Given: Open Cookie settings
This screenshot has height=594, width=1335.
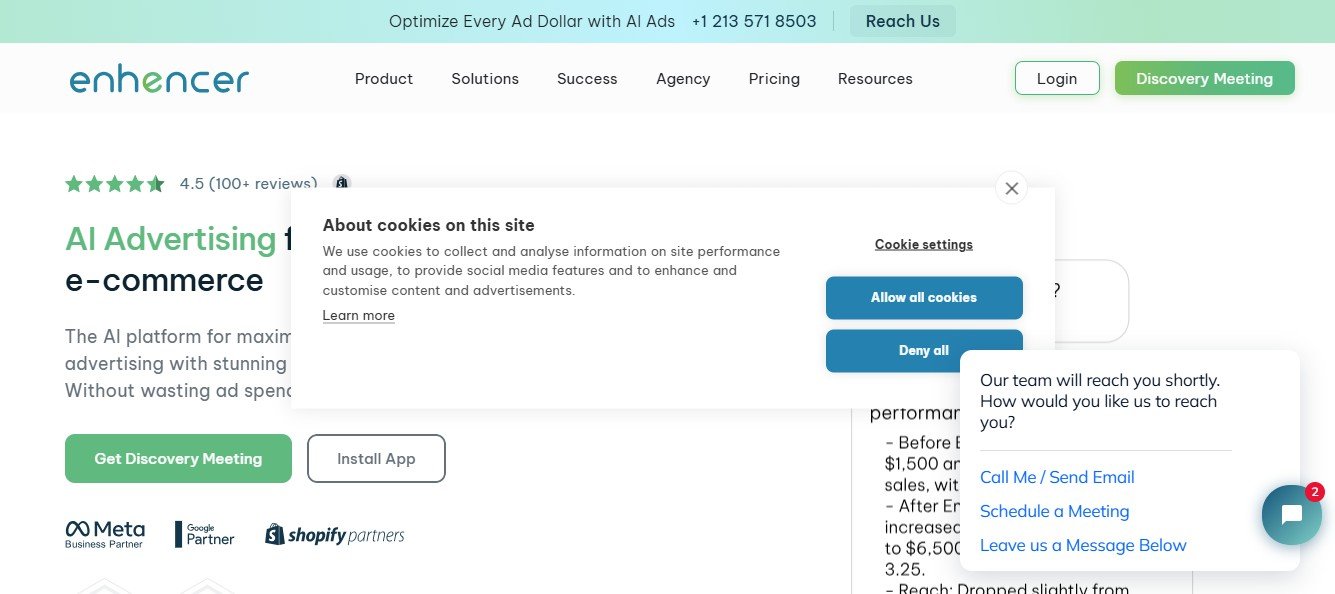Looking at the screenshot, I should click(924, 244).
